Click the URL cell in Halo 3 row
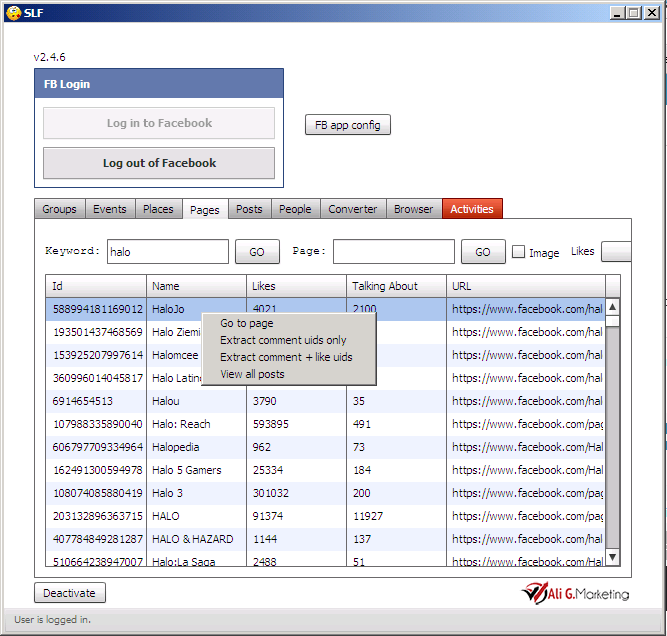 click(526, 493)
